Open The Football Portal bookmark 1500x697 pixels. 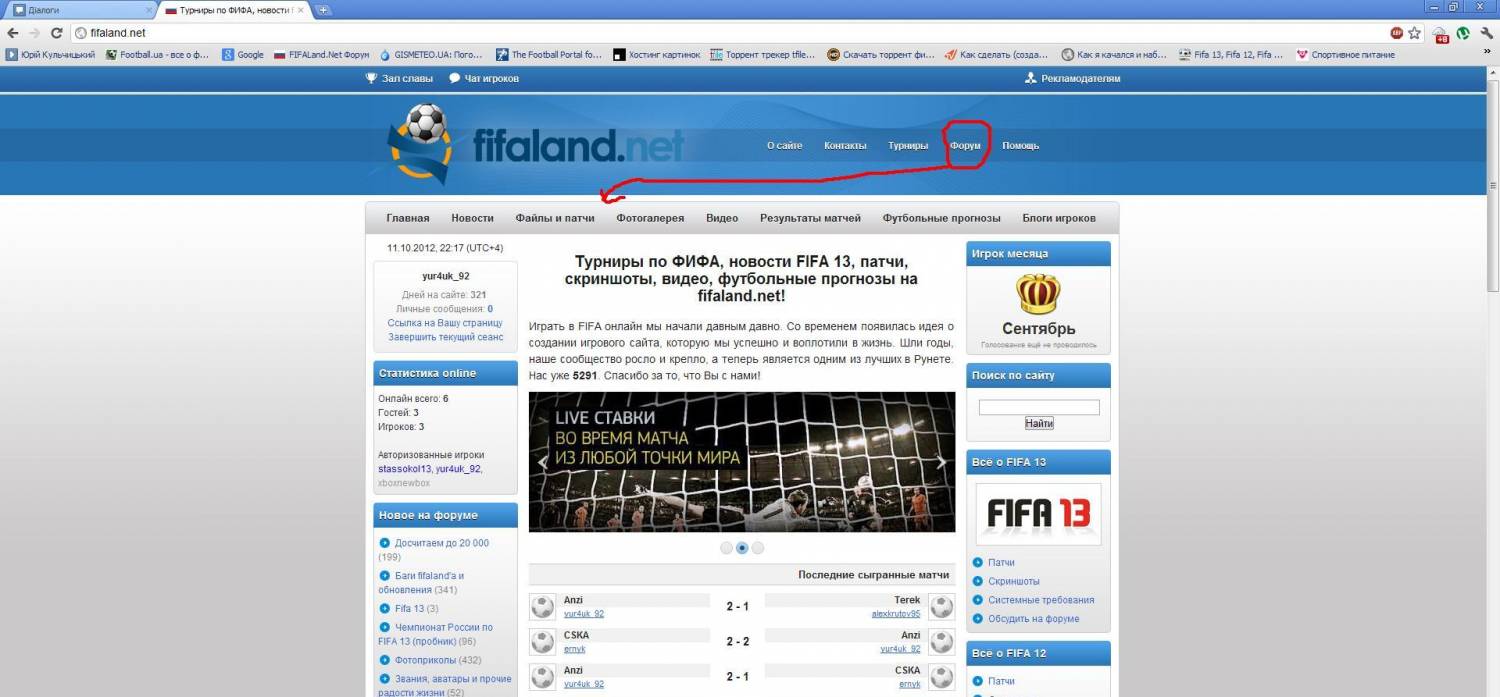(x=550, y=55)
